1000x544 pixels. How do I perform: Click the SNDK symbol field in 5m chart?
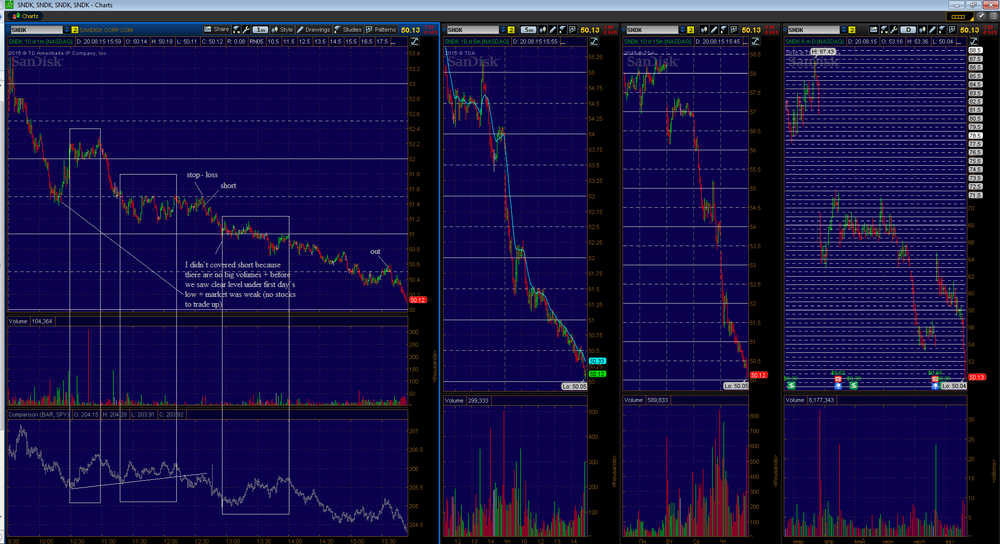tap(473, 30)
